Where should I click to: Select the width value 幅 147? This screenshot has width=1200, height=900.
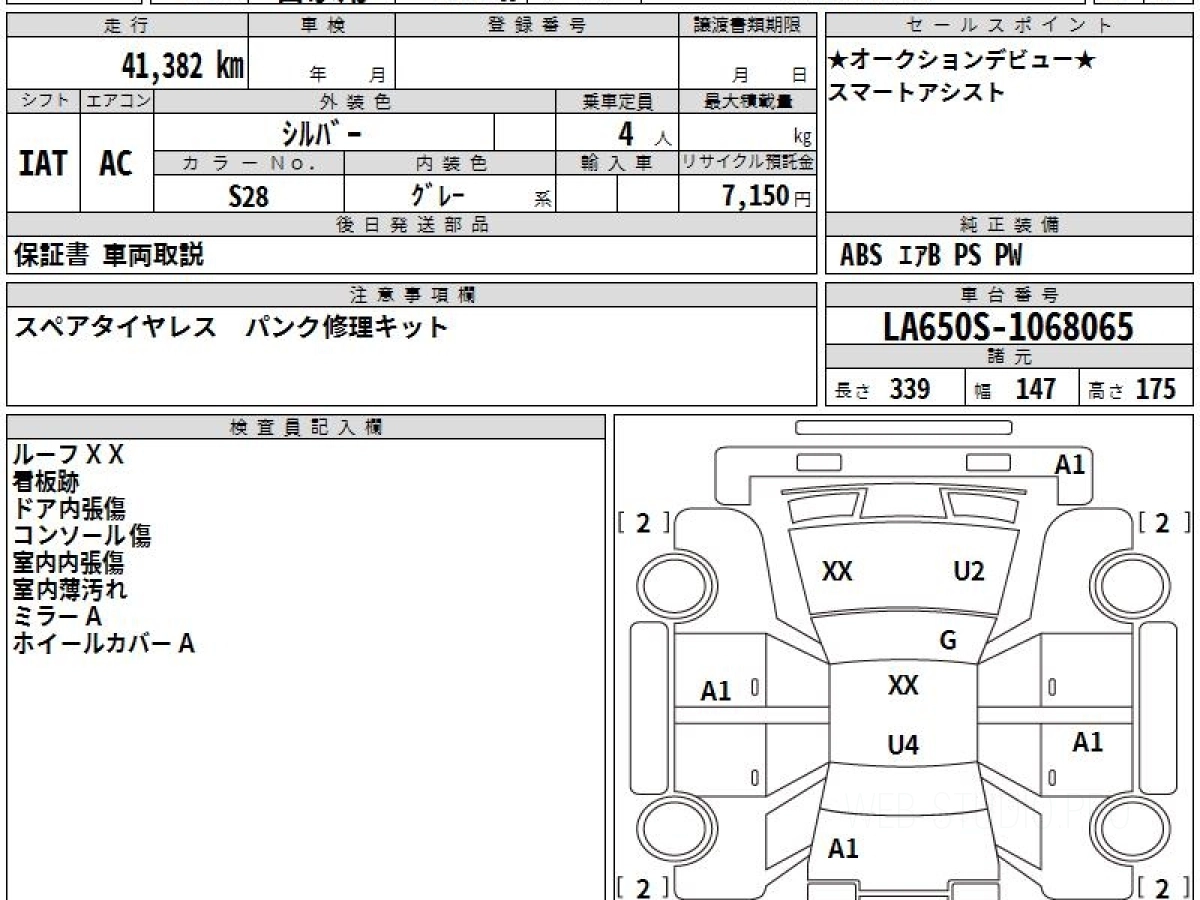(x=1015, y=389)
